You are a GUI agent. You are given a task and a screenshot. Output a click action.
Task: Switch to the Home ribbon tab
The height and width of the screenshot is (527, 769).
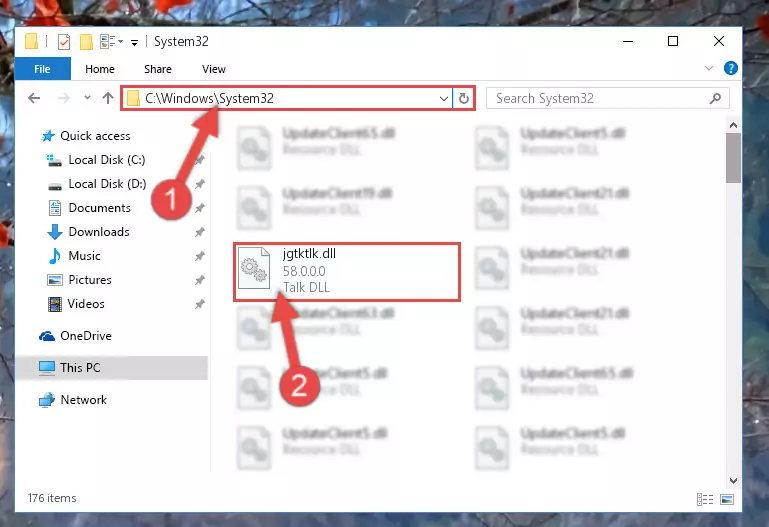click(100, 69)
